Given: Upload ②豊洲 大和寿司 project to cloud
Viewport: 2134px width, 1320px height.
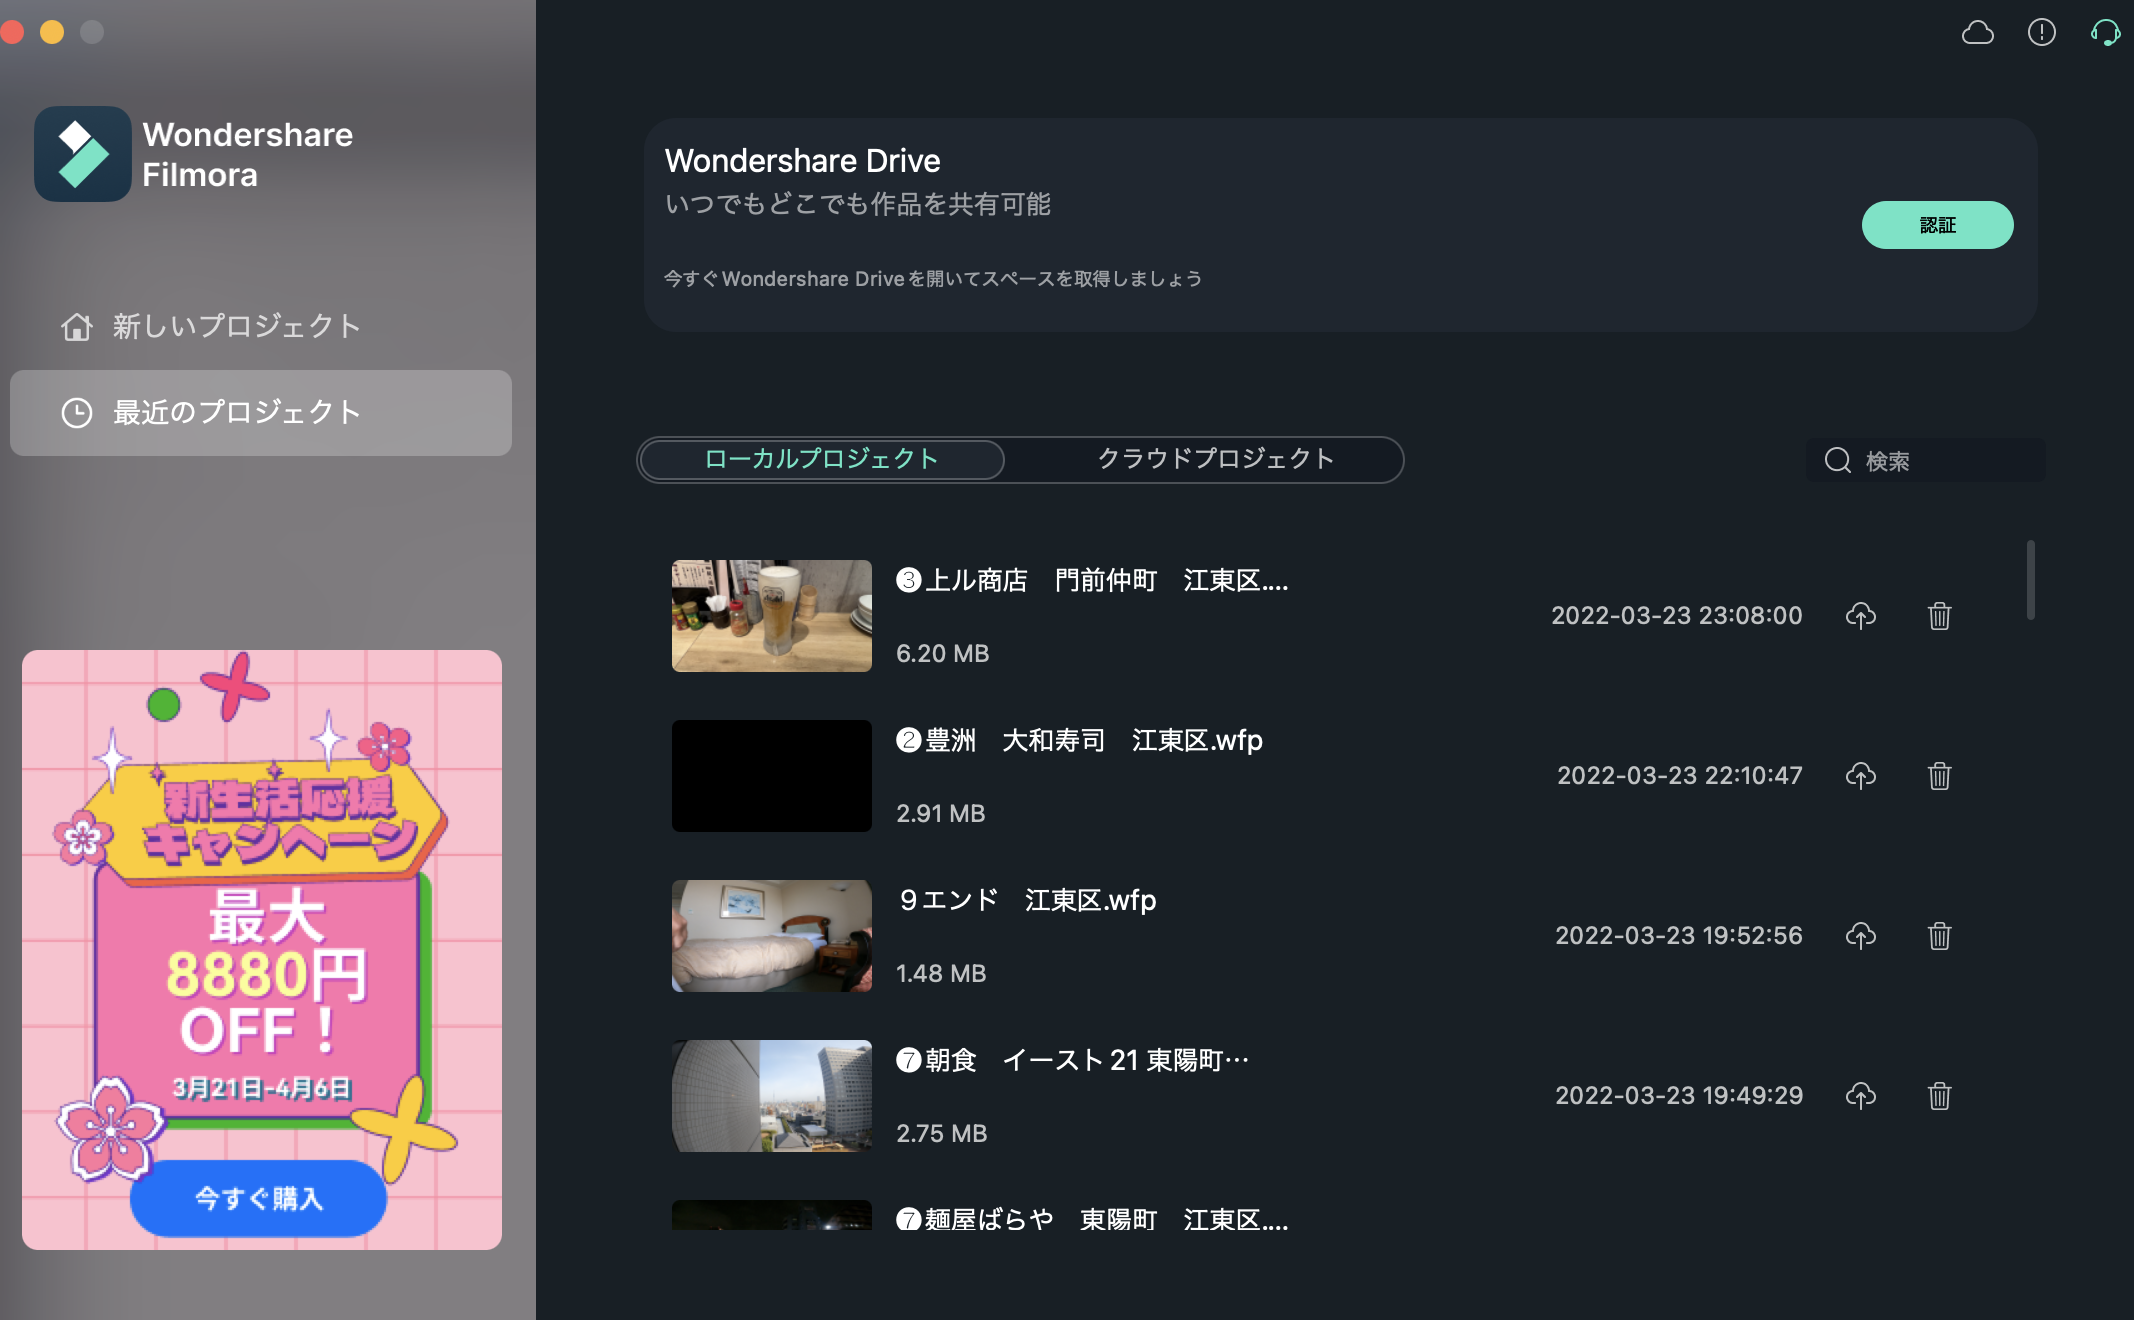Looking at the screenshot, I should pyautogui.click(x=1860, y=776).
